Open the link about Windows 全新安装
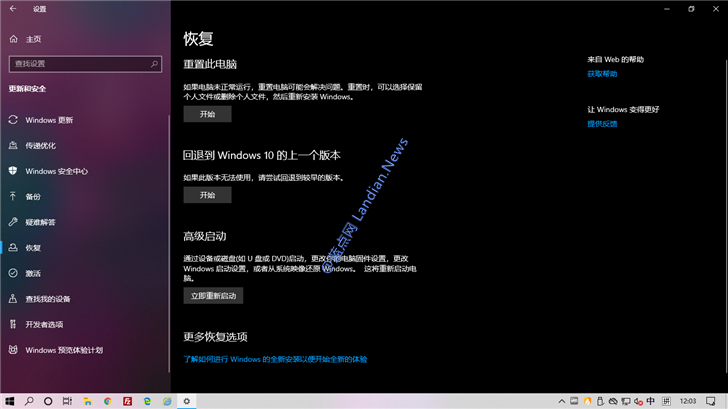 [x=275, y=359]
